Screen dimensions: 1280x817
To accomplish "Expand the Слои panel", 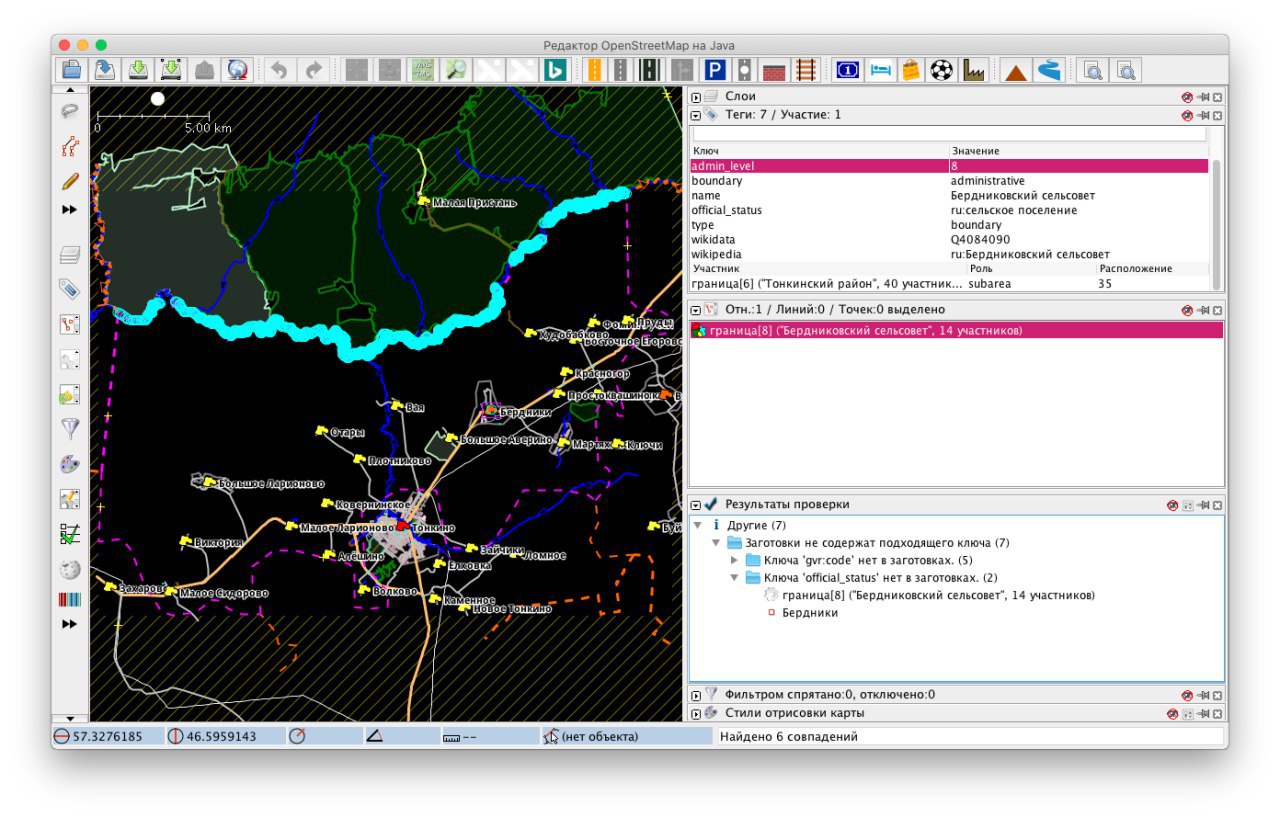I will pos(696,97).
